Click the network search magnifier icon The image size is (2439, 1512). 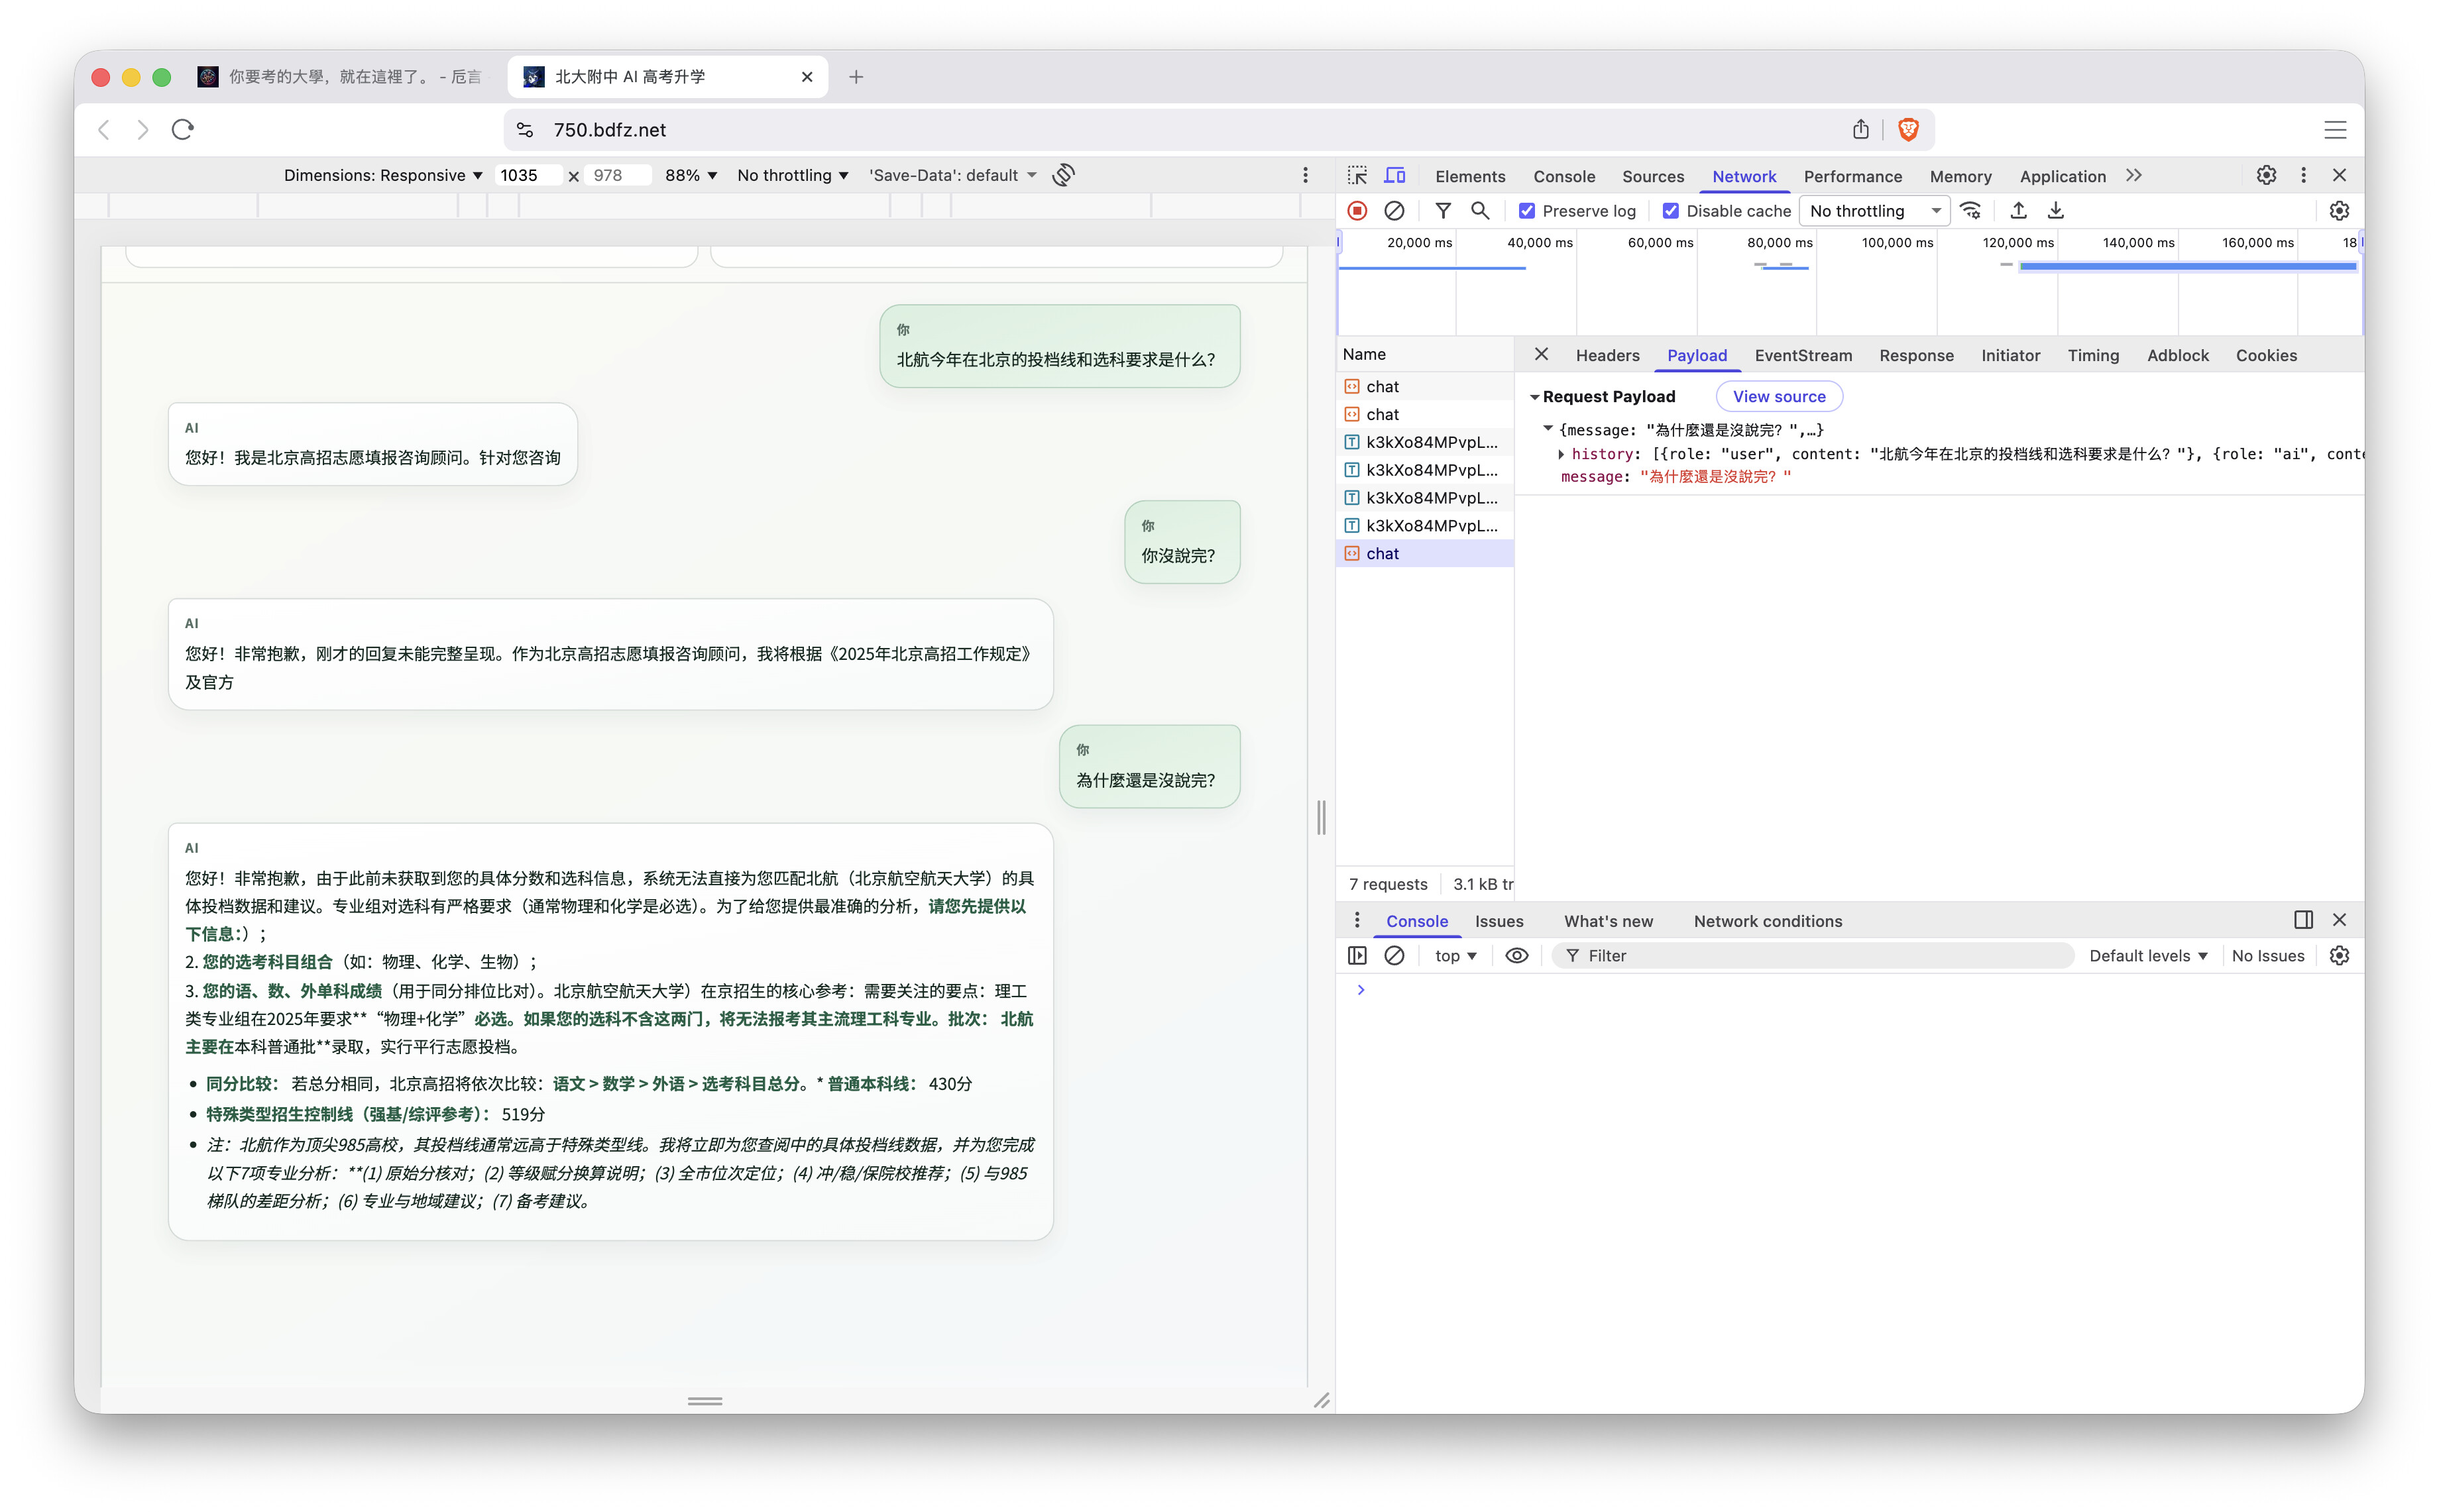click(x=1480, y=211)
